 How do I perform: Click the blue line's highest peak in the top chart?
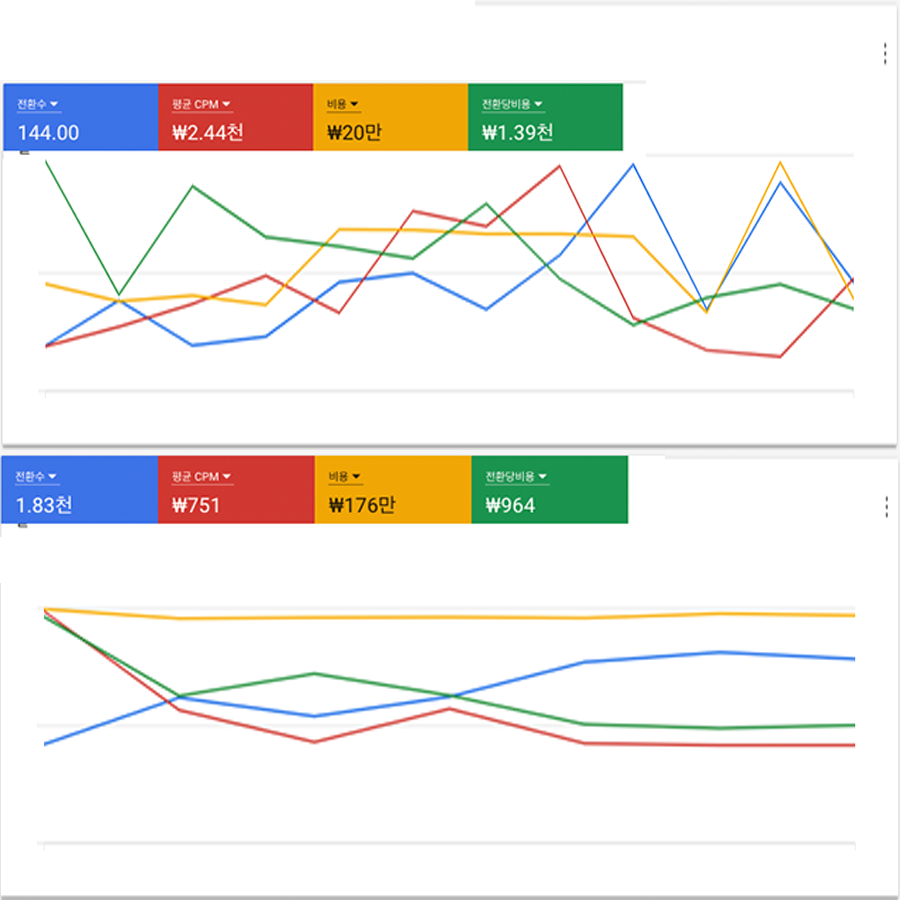(x=632, y=164)
